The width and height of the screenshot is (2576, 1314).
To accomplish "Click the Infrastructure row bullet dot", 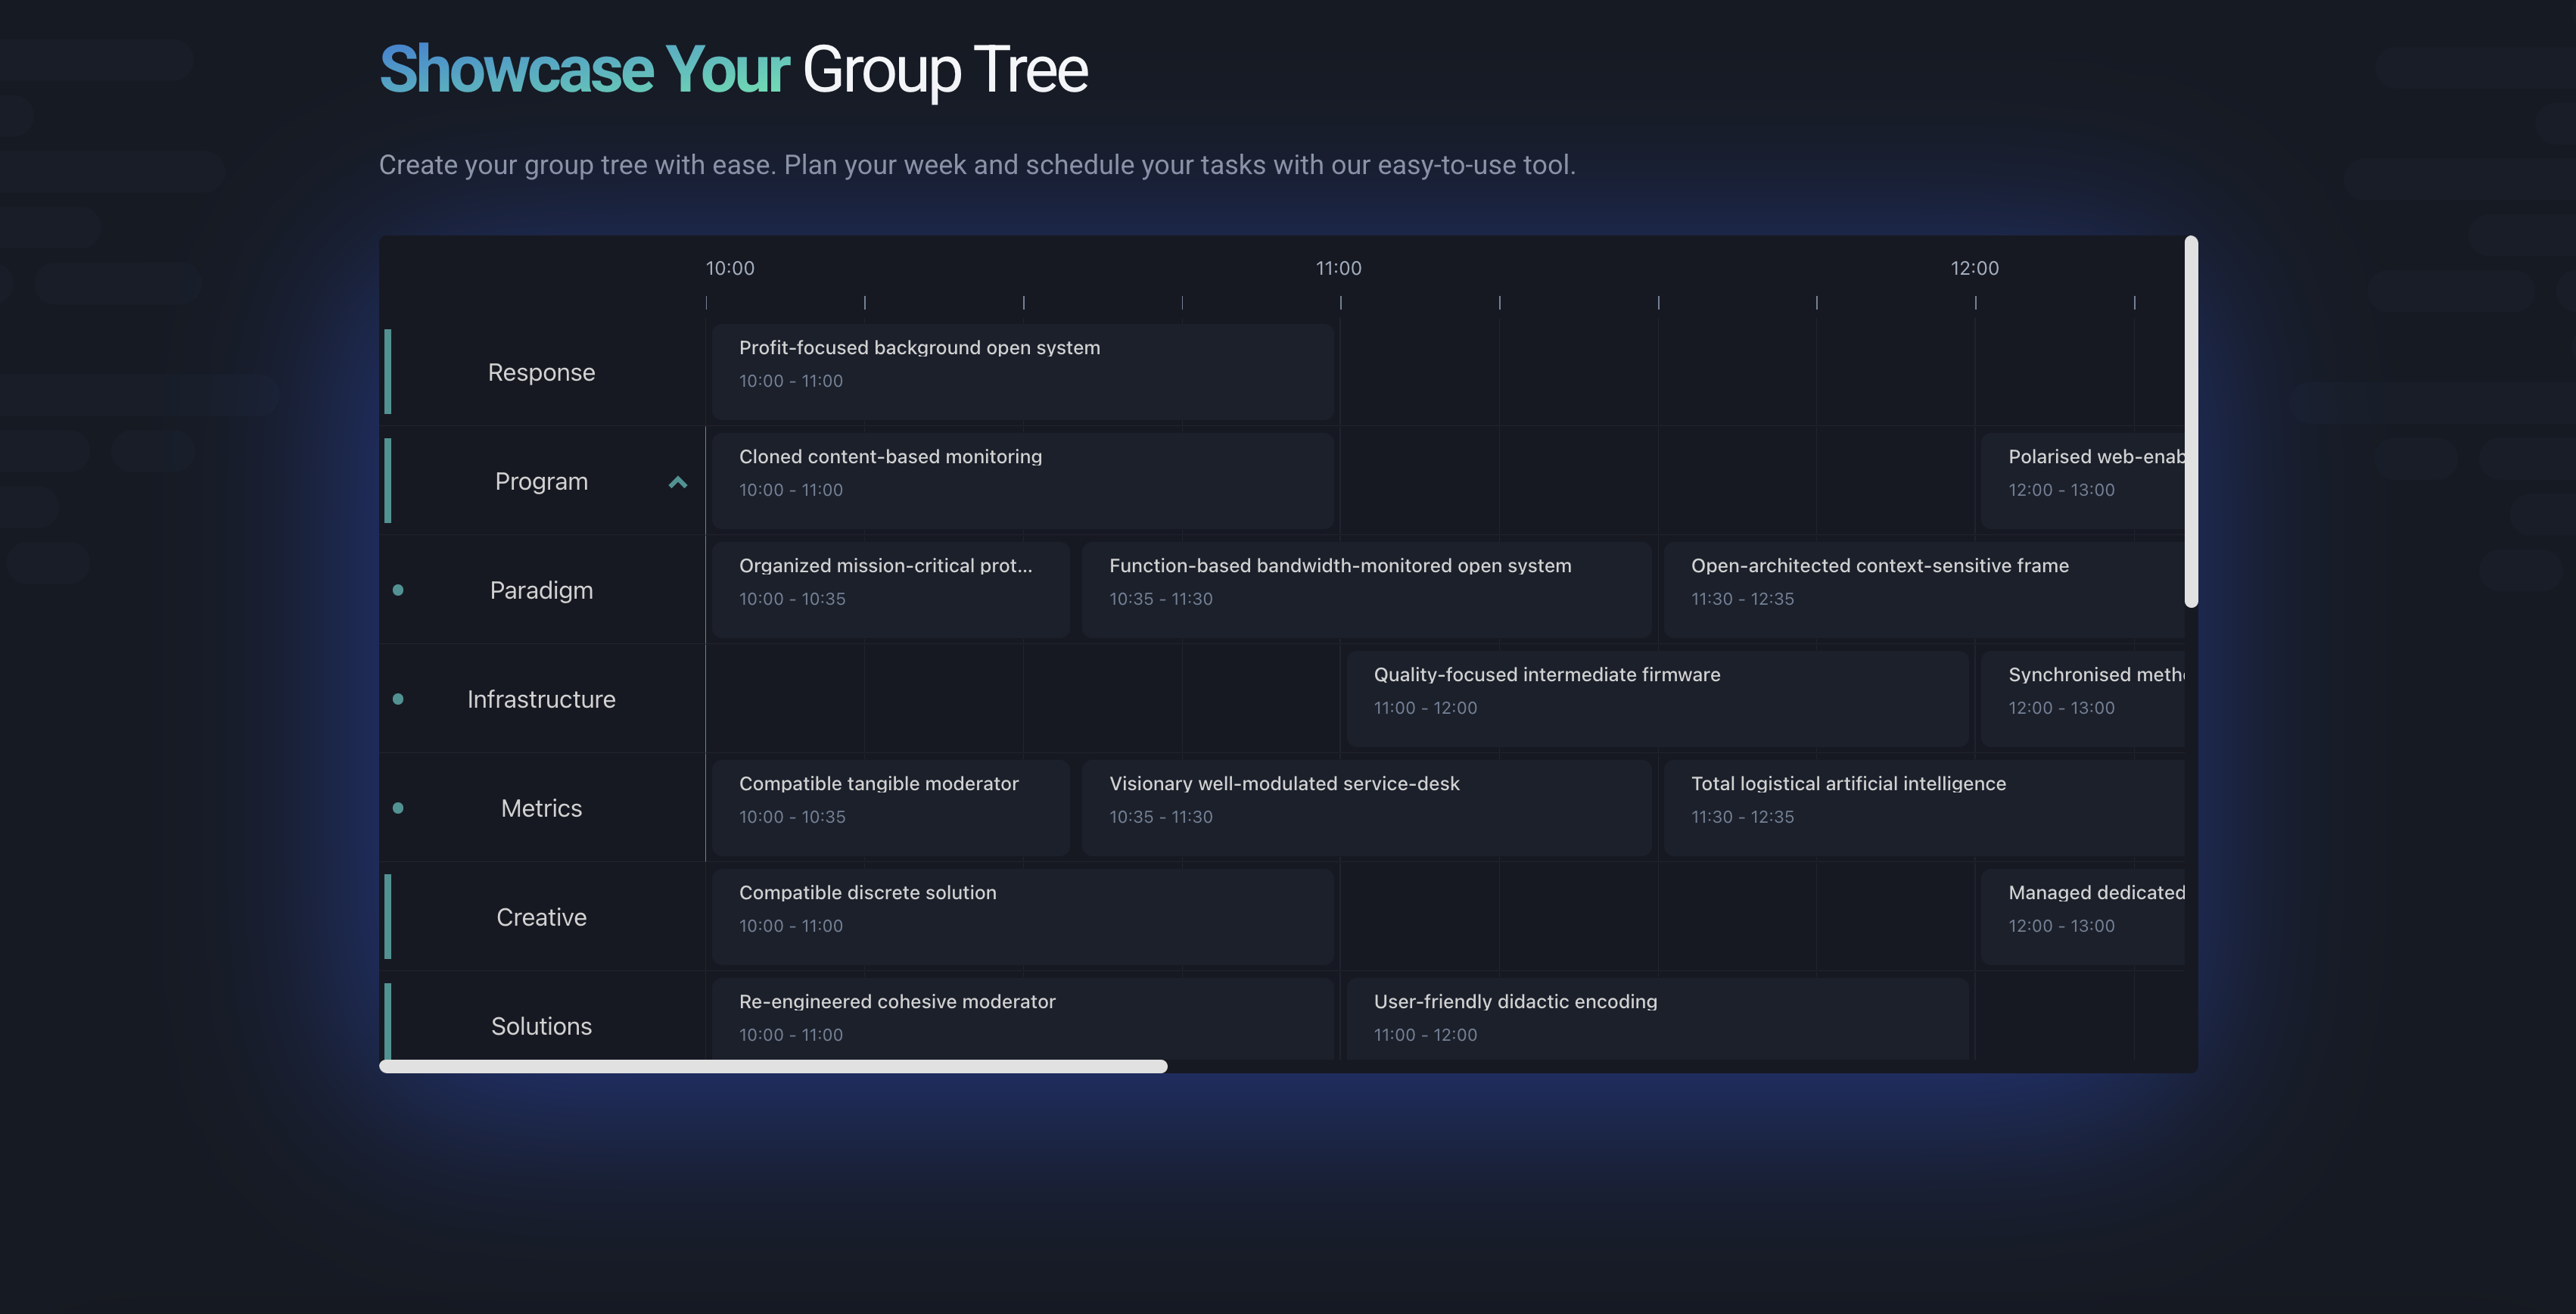I will coord(398,699).
